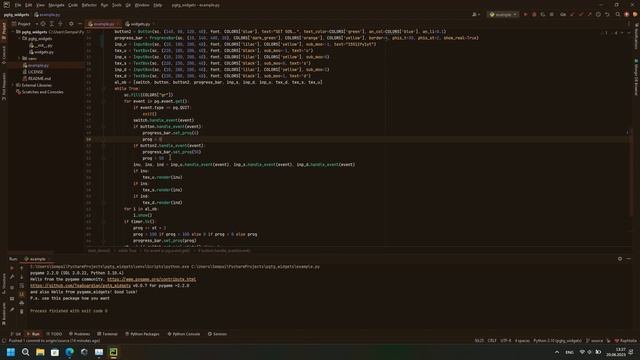Collapse the pgtg_widgets package subfolder

[19, 38]
